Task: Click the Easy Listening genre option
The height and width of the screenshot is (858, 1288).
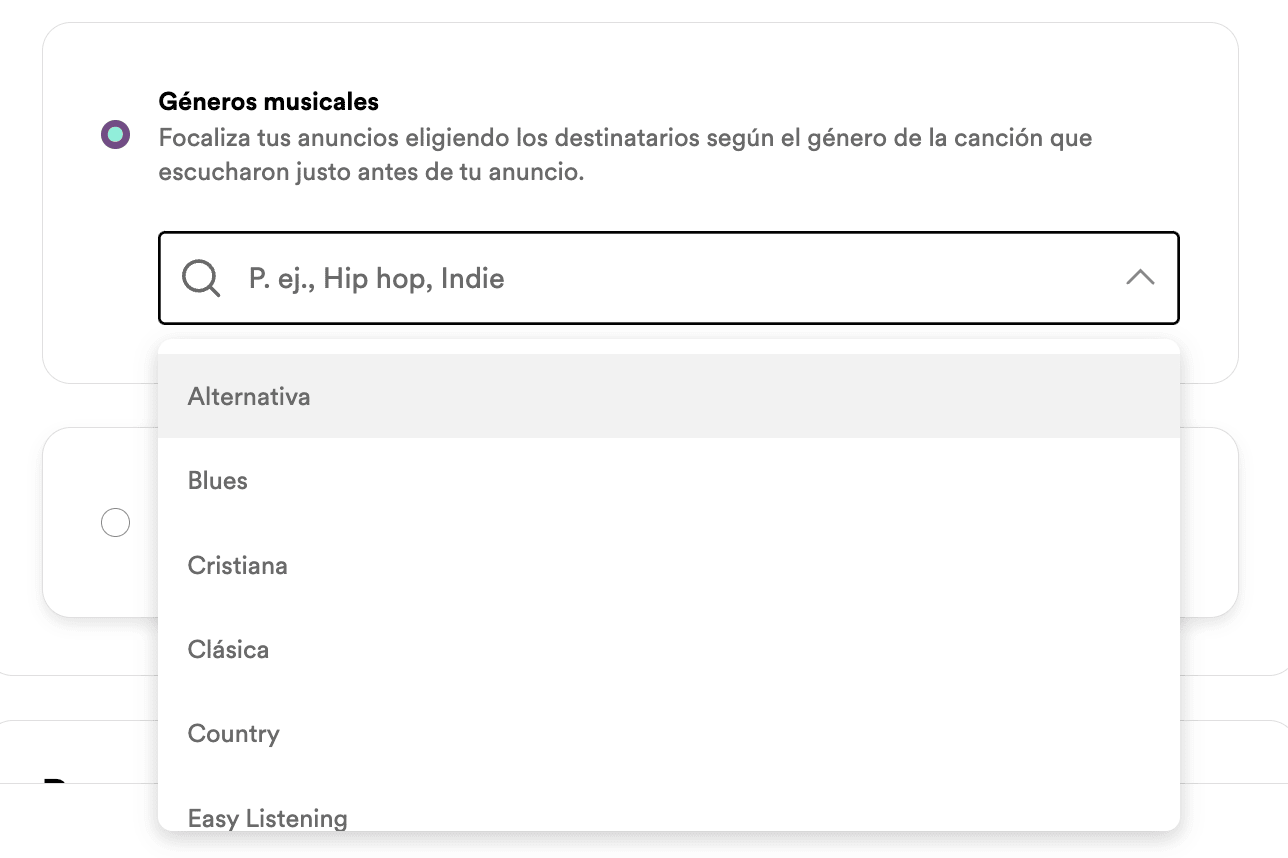Action: pyautogui.click(x=266, y=817)
